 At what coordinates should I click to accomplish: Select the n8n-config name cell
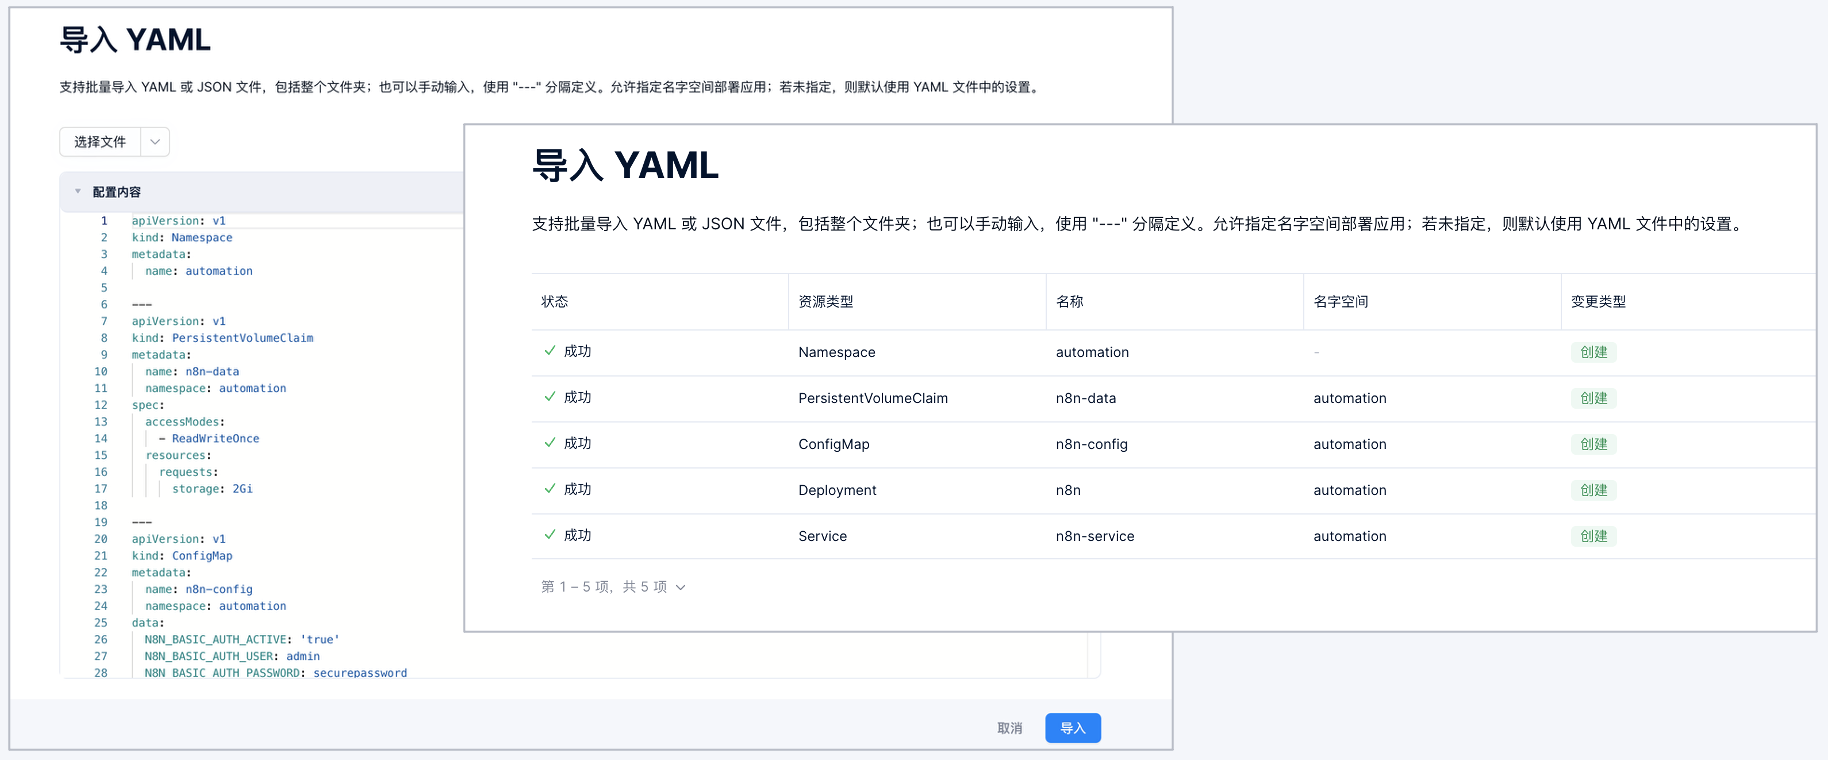pos(1091,444)
